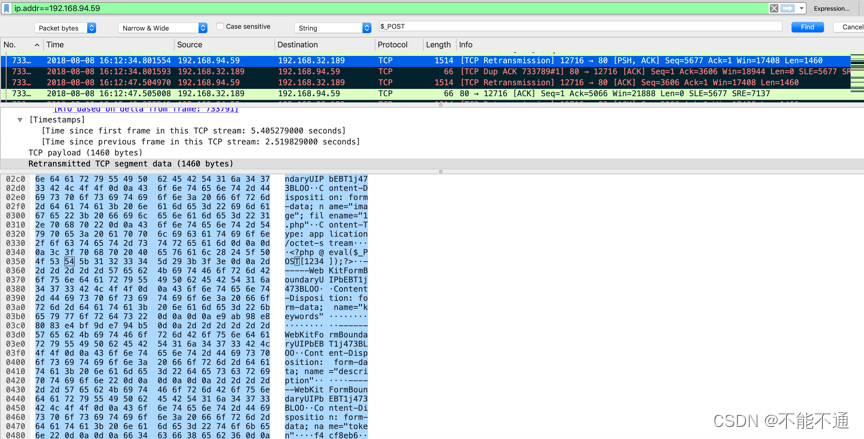Click ASCII text 'eval($_P' in bytes pane
Image resolution: width=864 pixels, height=439 pixels.
pyautogui.click(x=349, y=252)
